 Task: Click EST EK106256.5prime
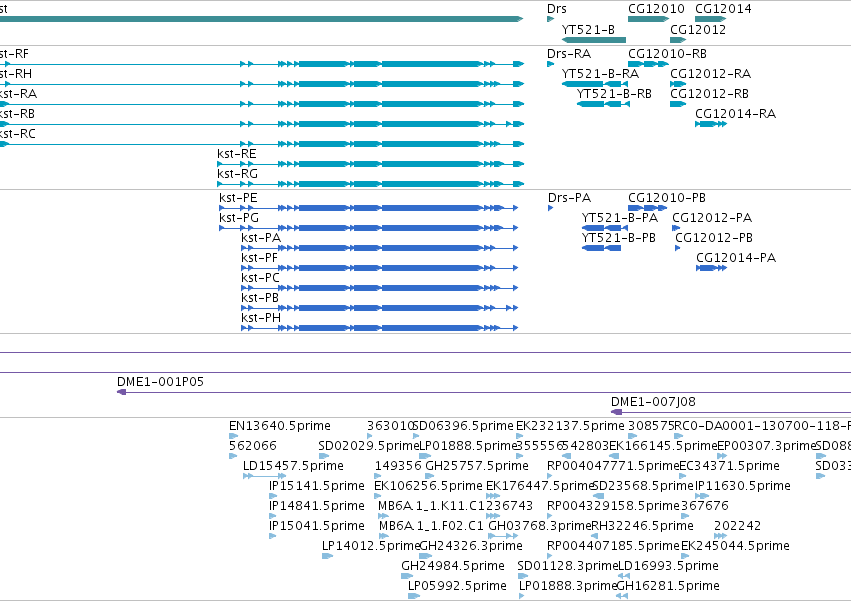point(378,496)
